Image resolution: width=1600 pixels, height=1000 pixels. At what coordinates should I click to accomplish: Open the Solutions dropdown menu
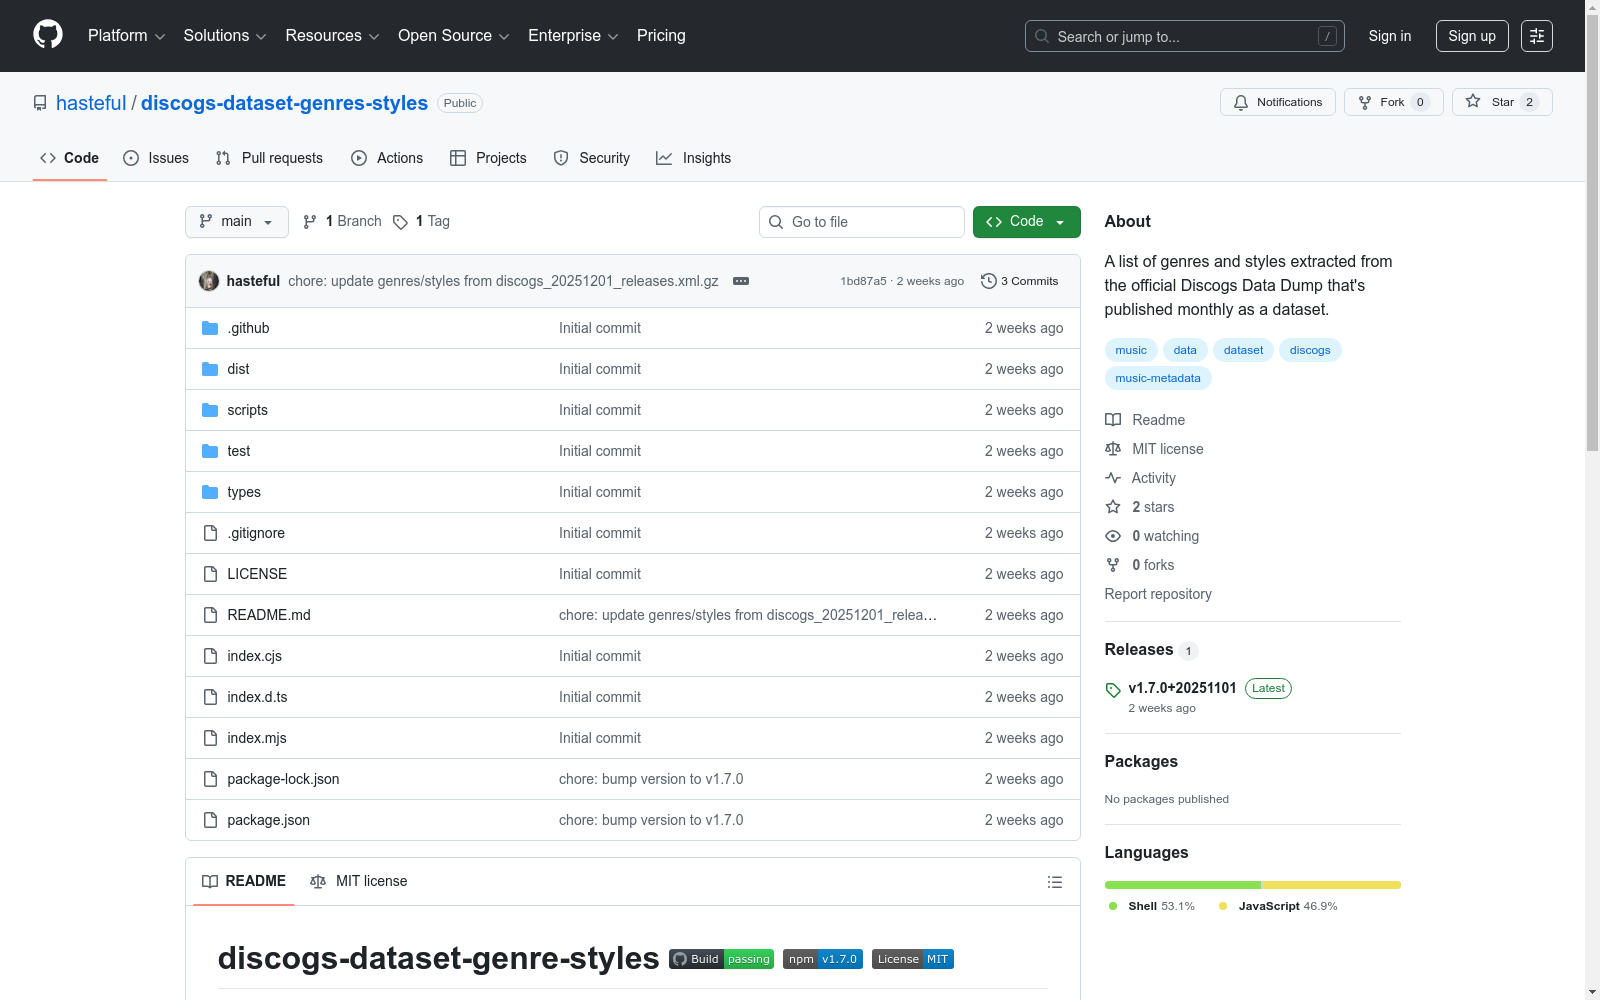coord(225,36)
